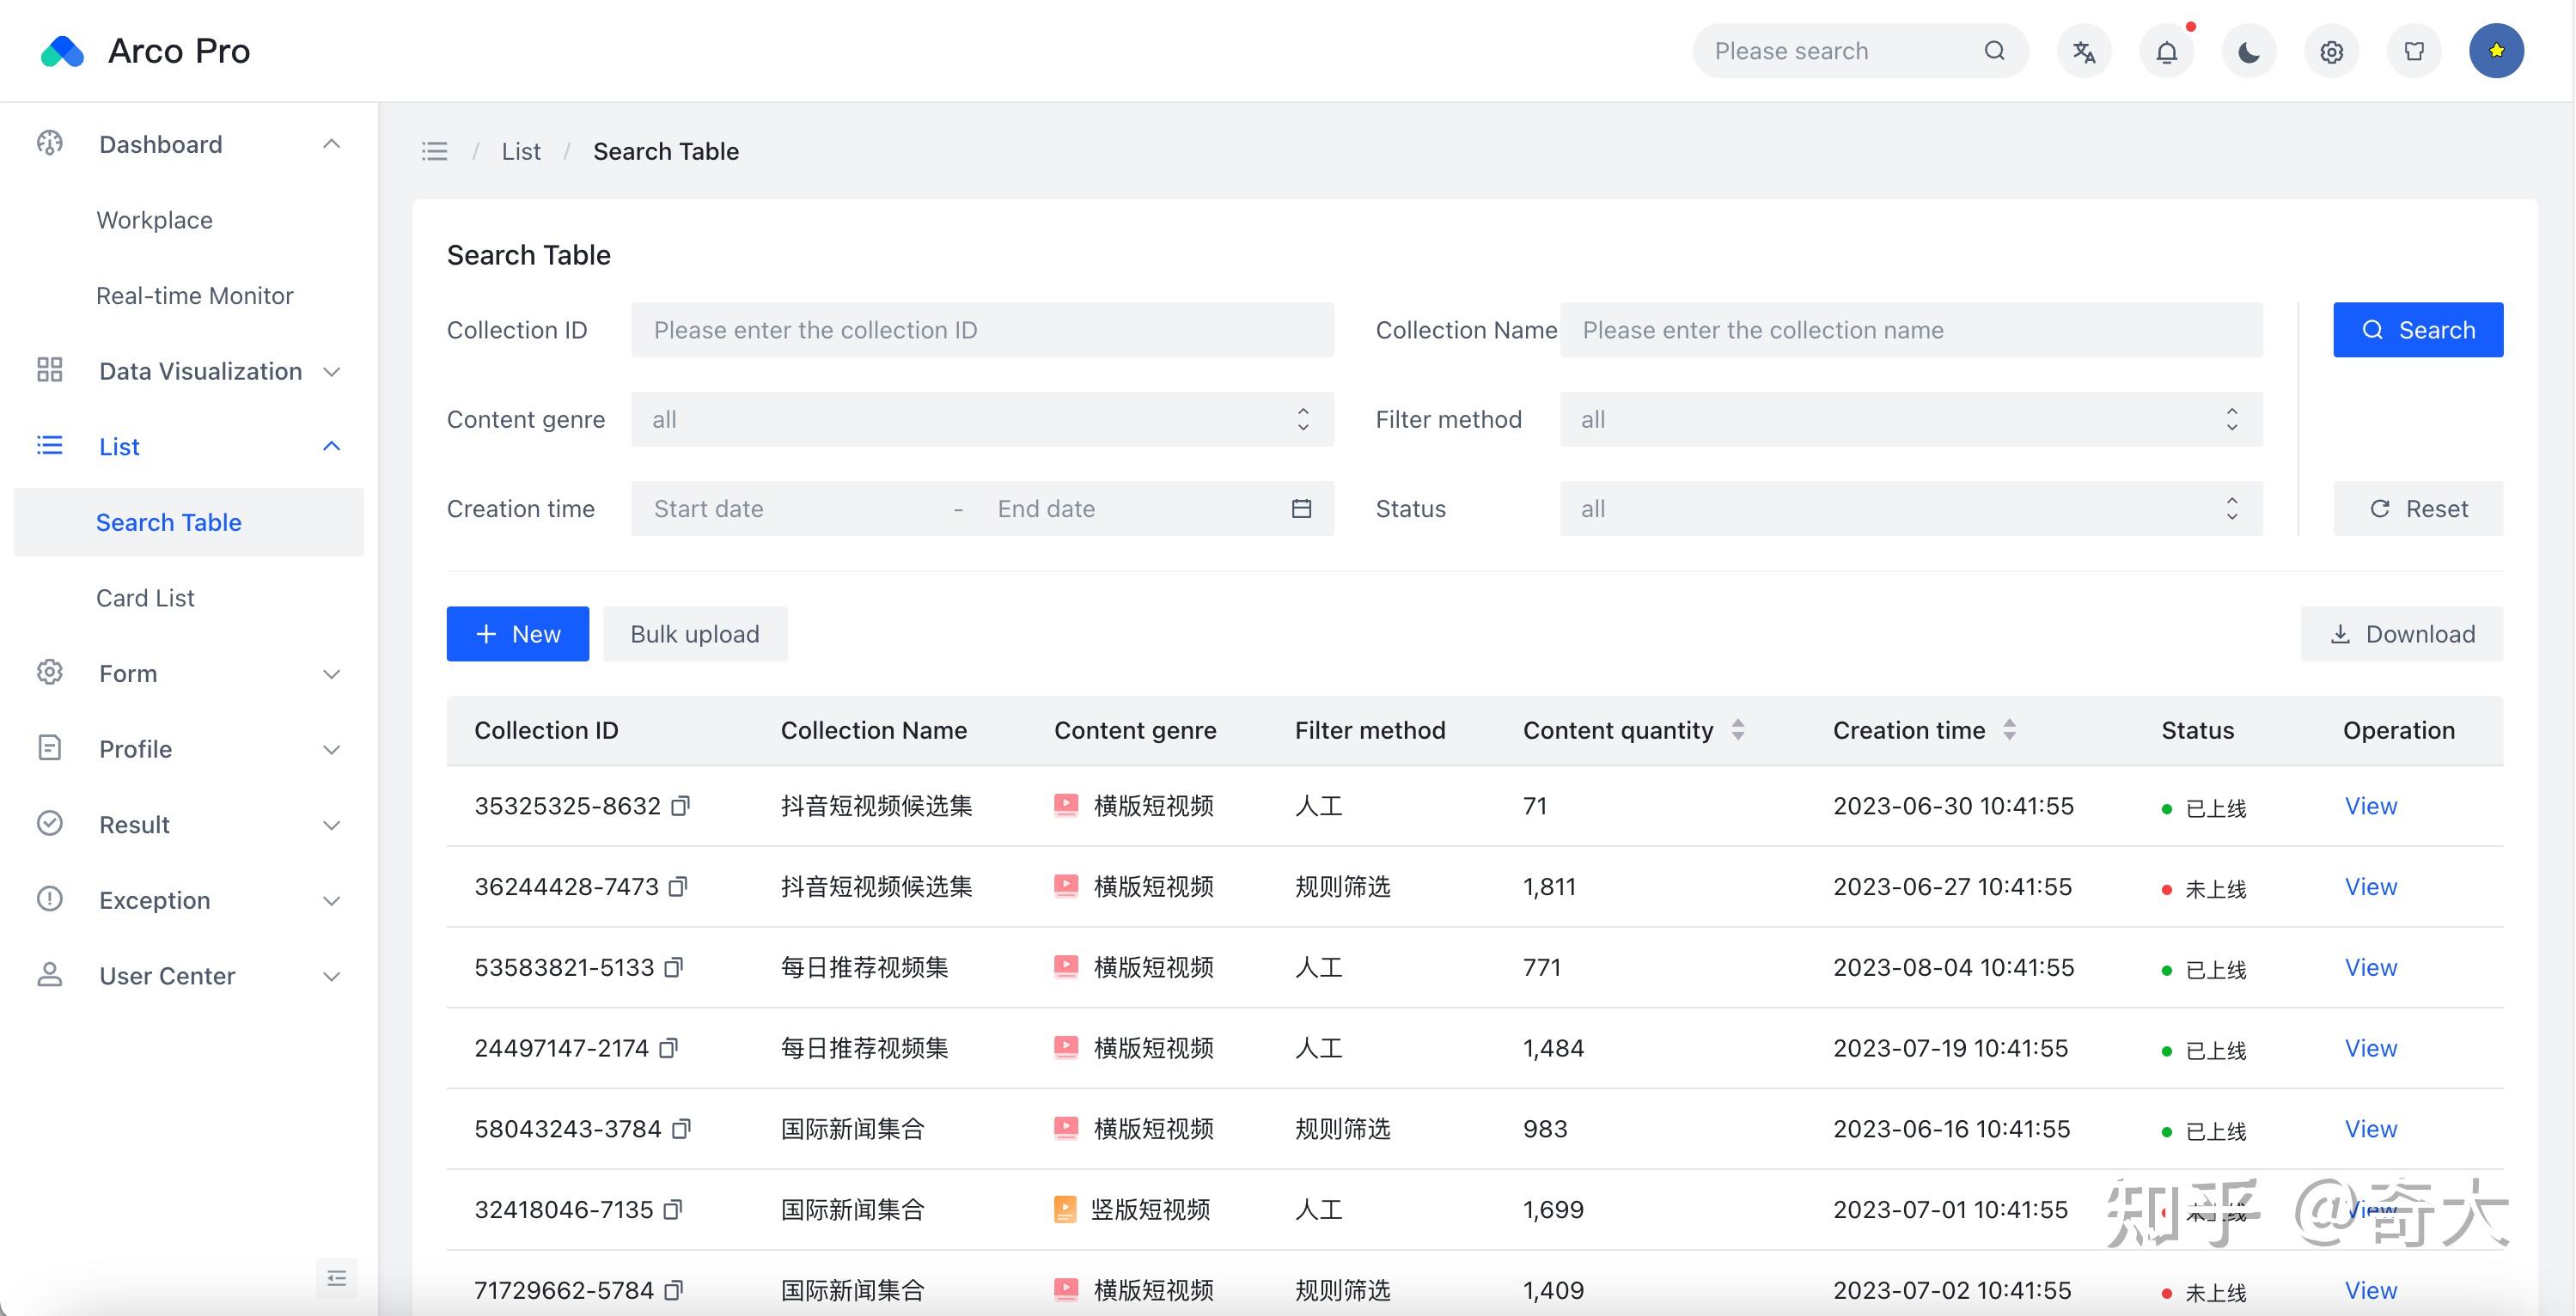This screenshot has height=1316, width=2576.
Task: Collapse sidebar with bottom menu-fold icon
Action: point(337,1278)
